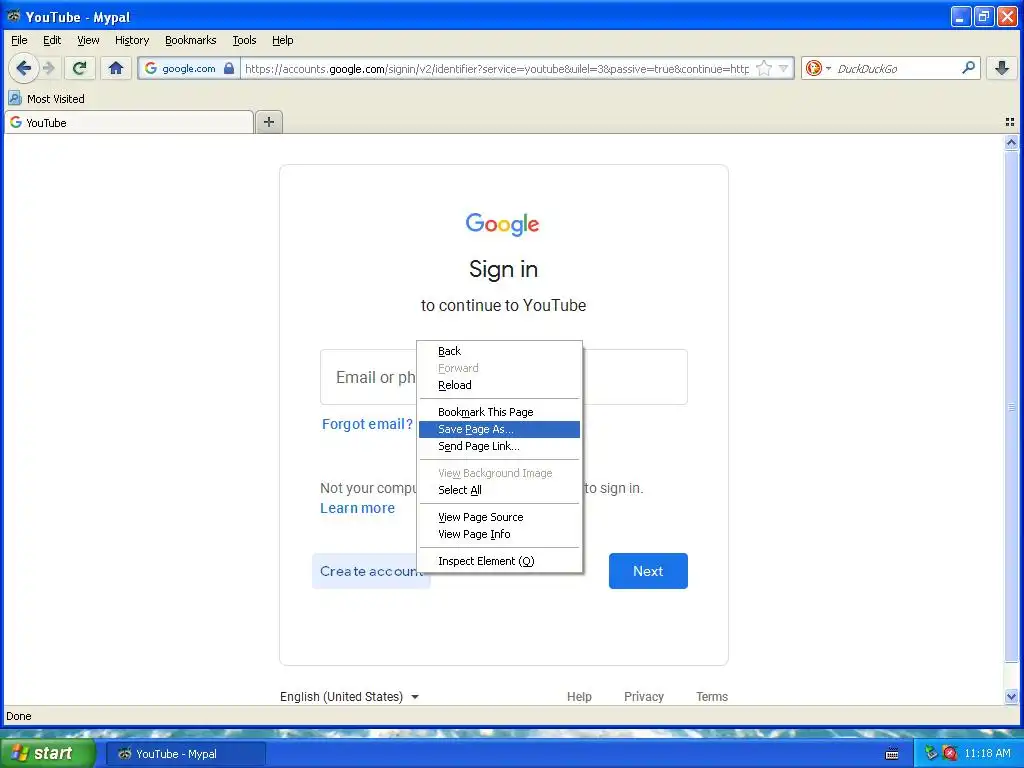Open the Downloads arrow button
Viewport: 1024px width, 768px height.
1002,68
